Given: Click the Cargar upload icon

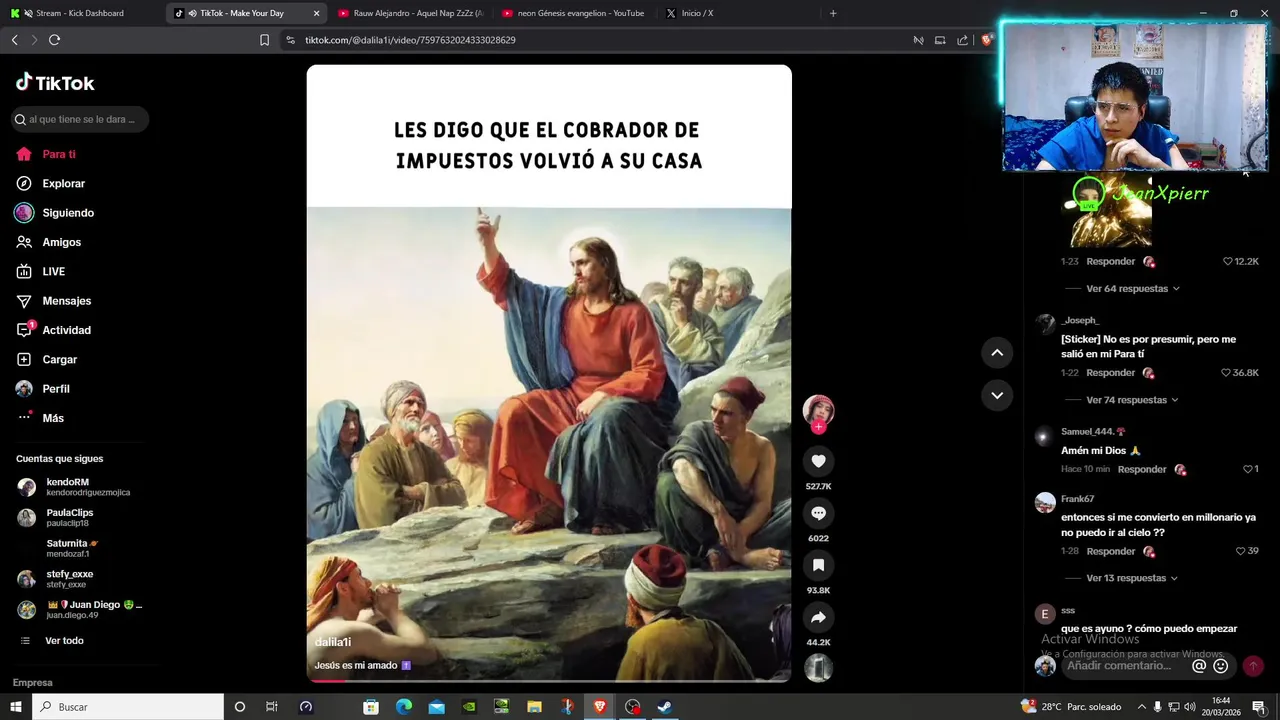Looking at the screenshot, I should click(x=24, y=359).
